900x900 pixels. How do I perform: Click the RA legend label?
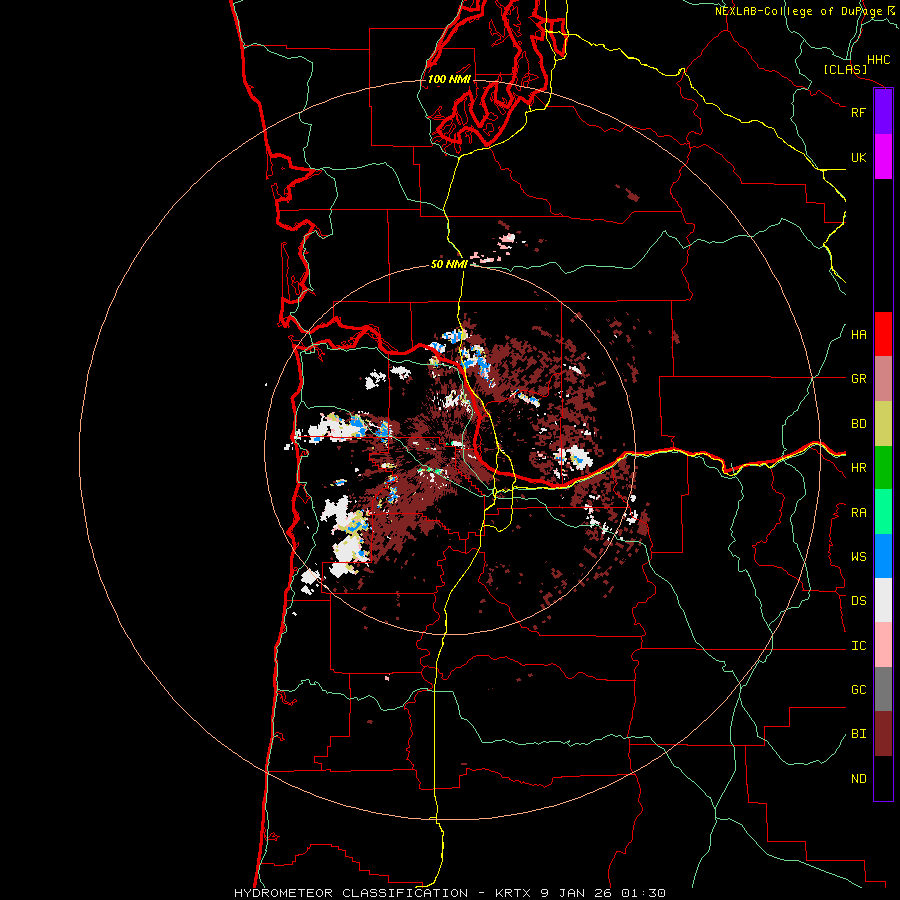858,513
